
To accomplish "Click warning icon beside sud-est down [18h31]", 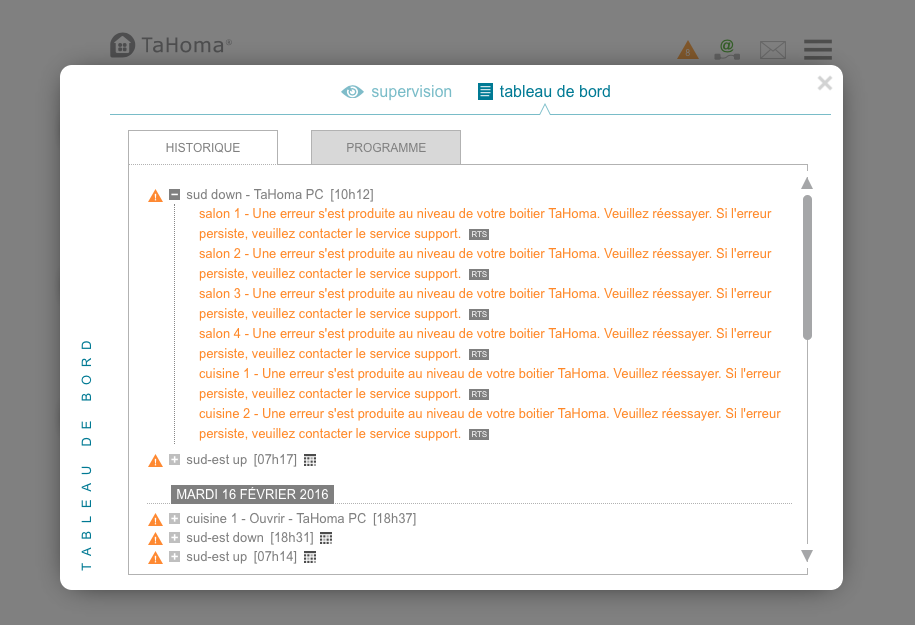I will pyautogui.click(x=155, y=539).
